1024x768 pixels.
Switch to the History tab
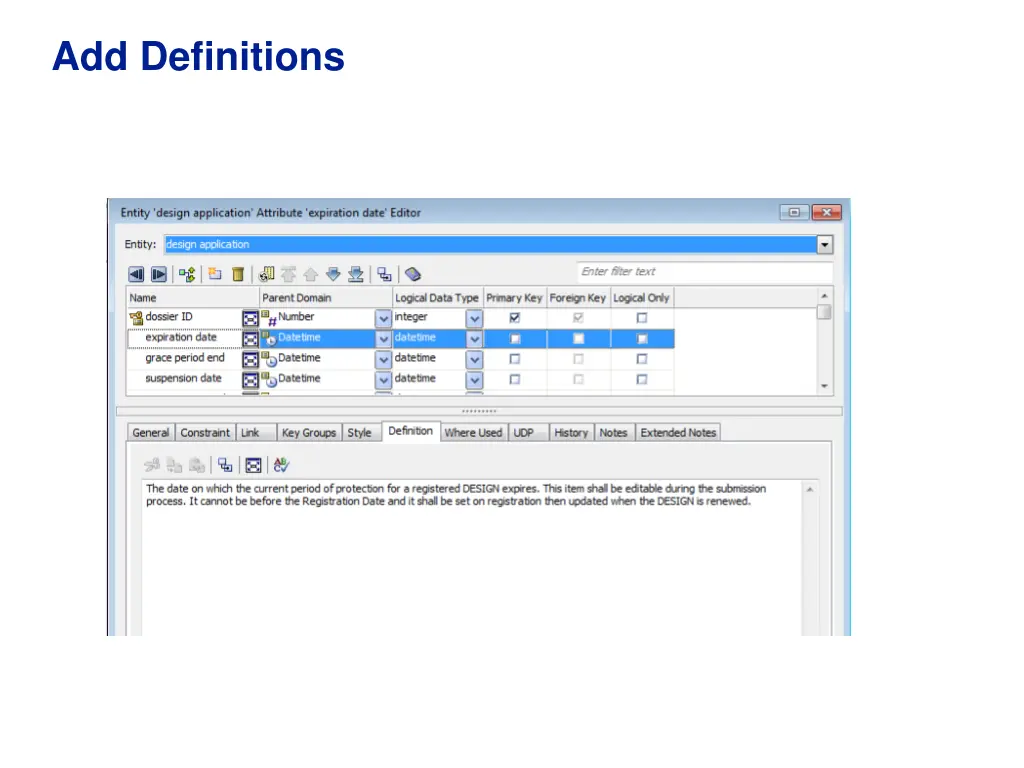(571, 432)
